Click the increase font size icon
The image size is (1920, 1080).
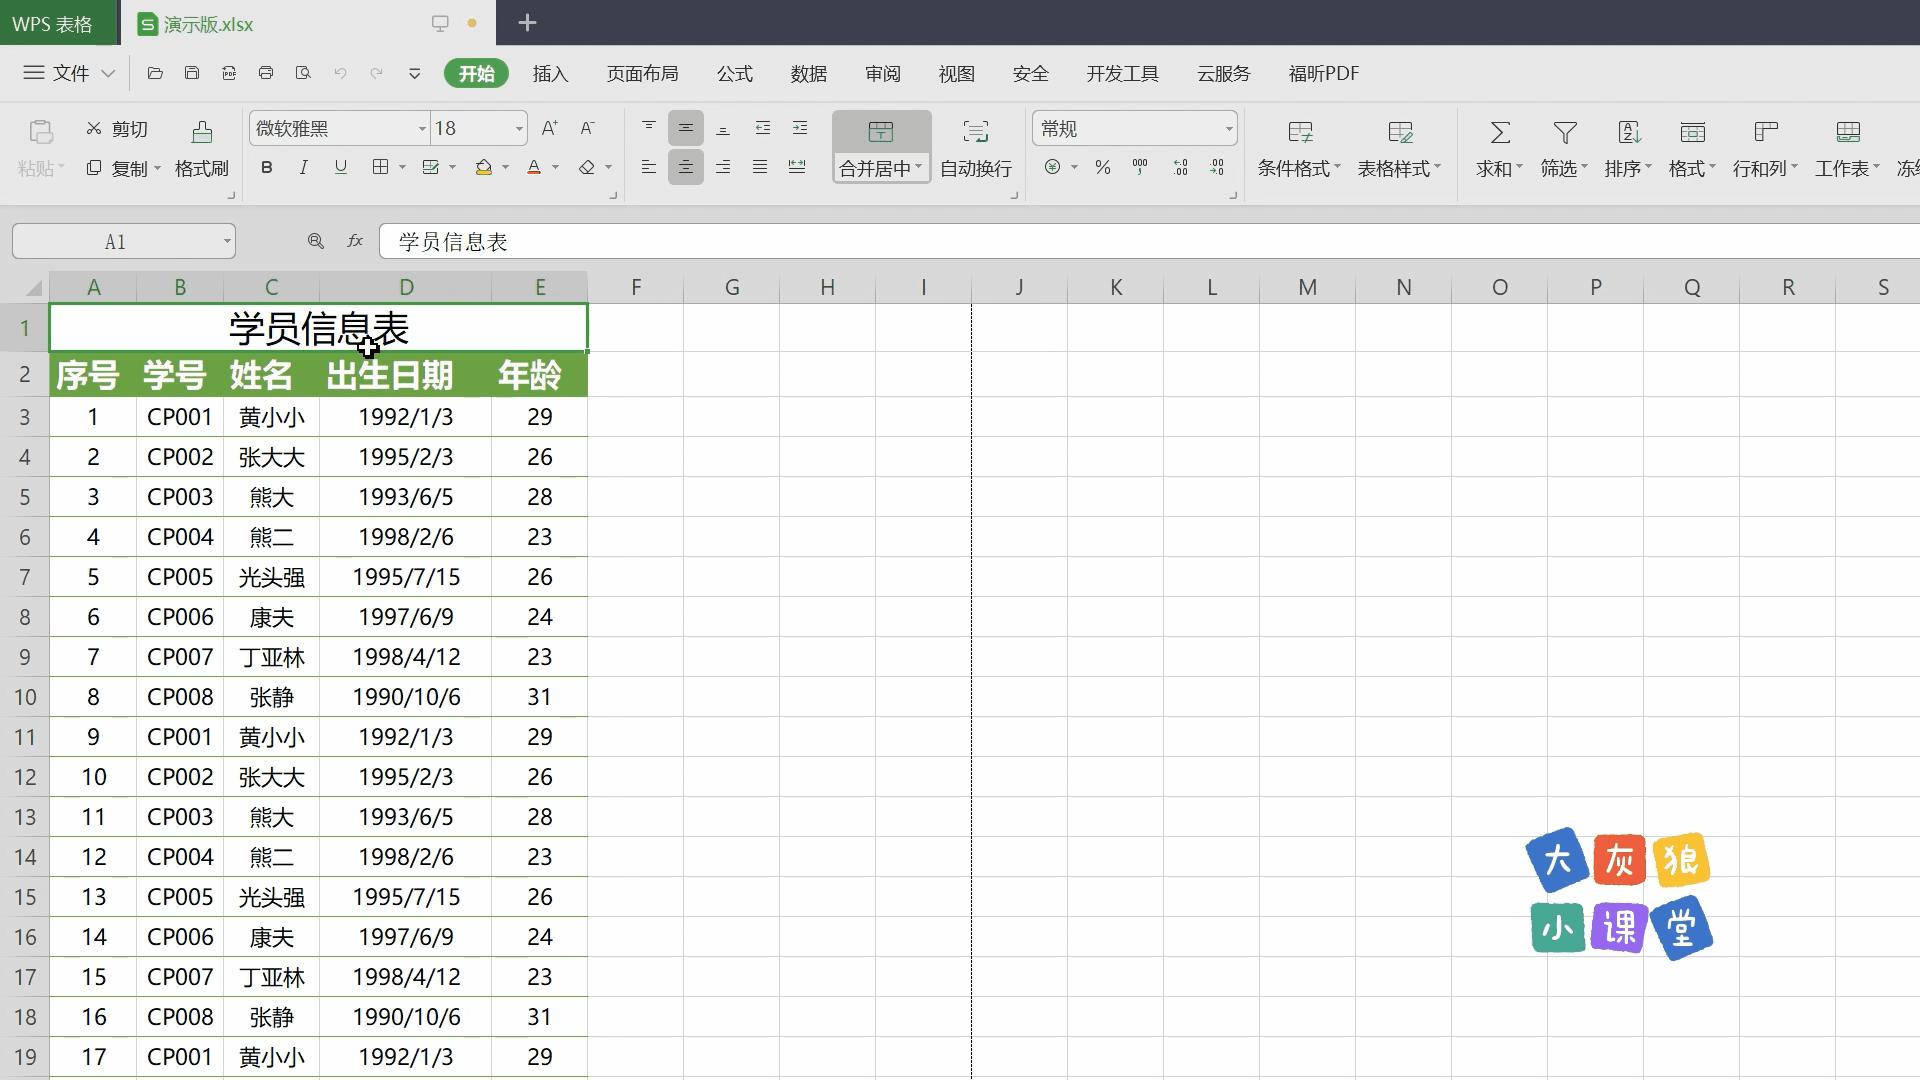[549, 127]
